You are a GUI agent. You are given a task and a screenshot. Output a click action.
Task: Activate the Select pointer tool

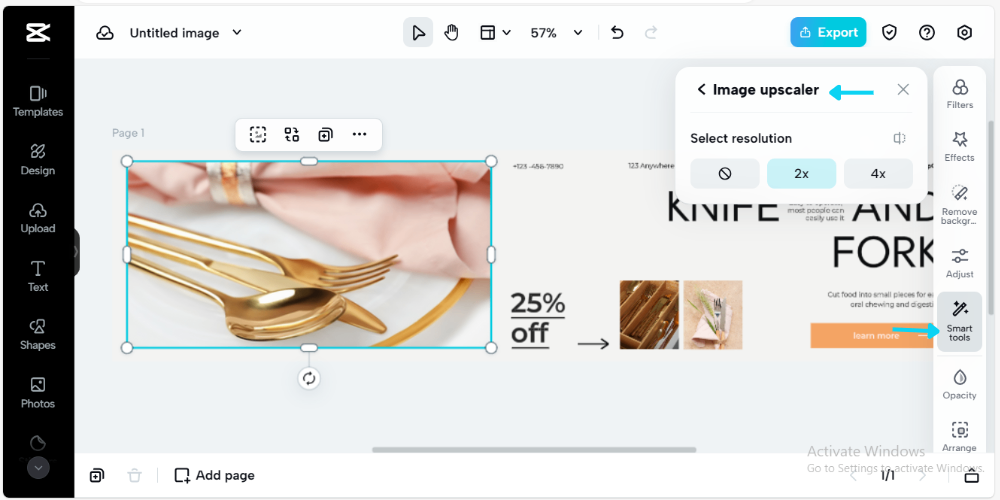418,33
